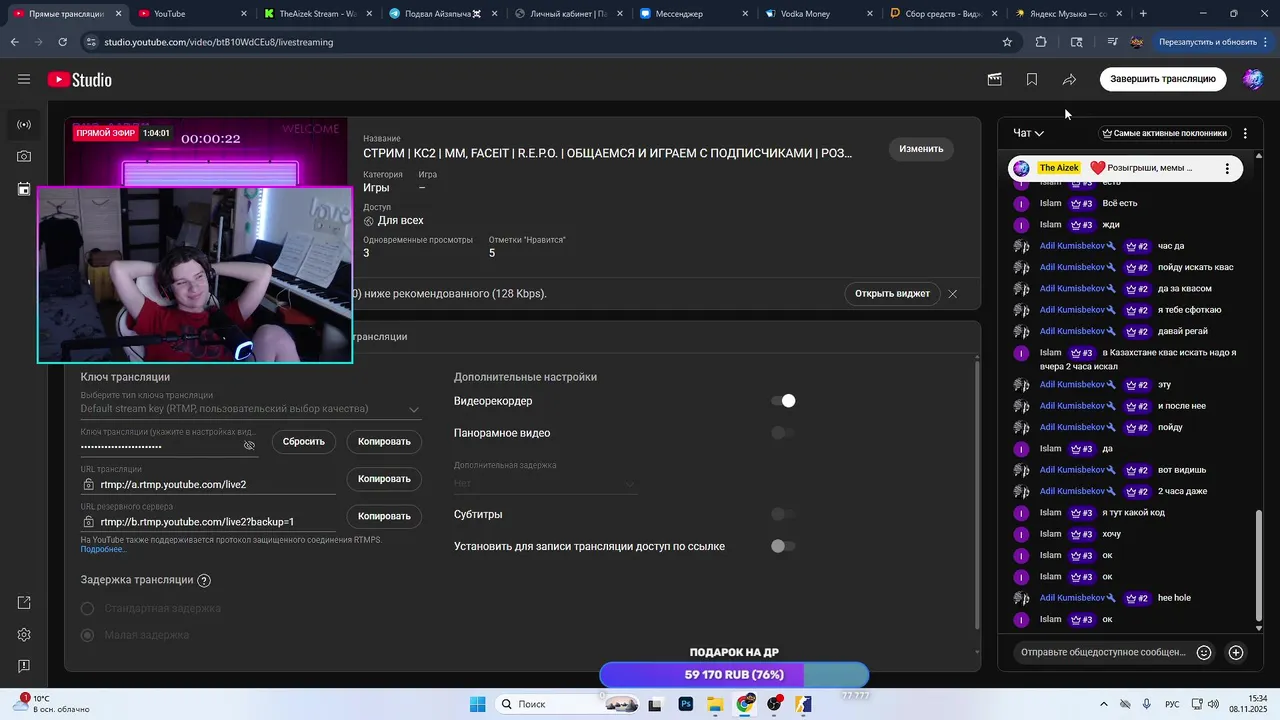This screenshot has height=720, width=1280.
Task: Open File Explorer from the taskbar
Action: click(x=715, y=704)
